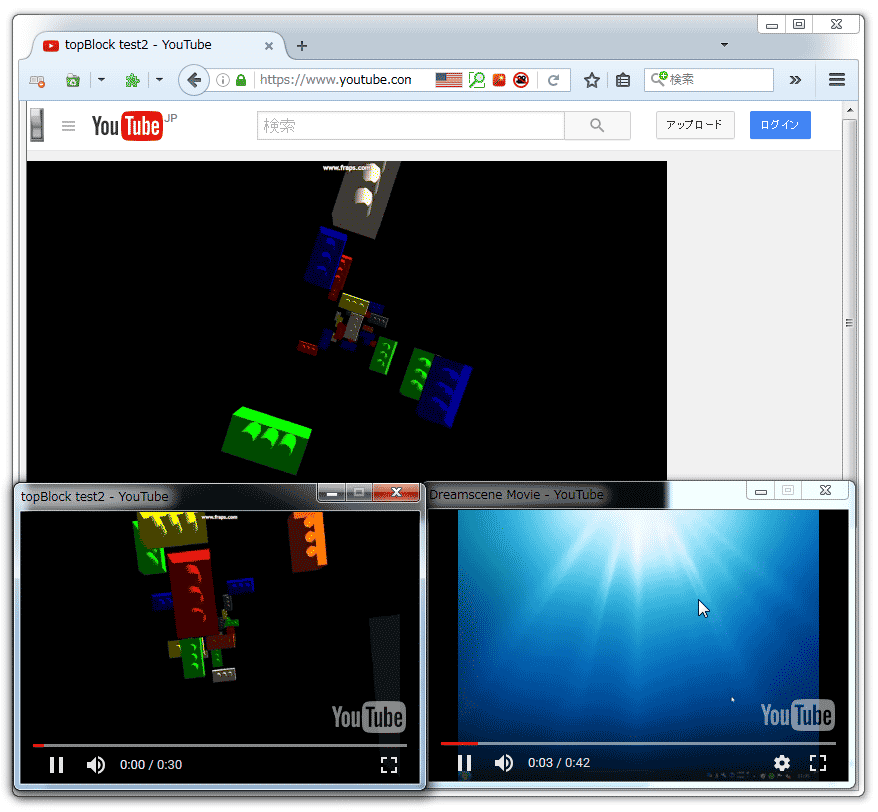
Task: Minimize the main browser window
Action: click(772, 25)
